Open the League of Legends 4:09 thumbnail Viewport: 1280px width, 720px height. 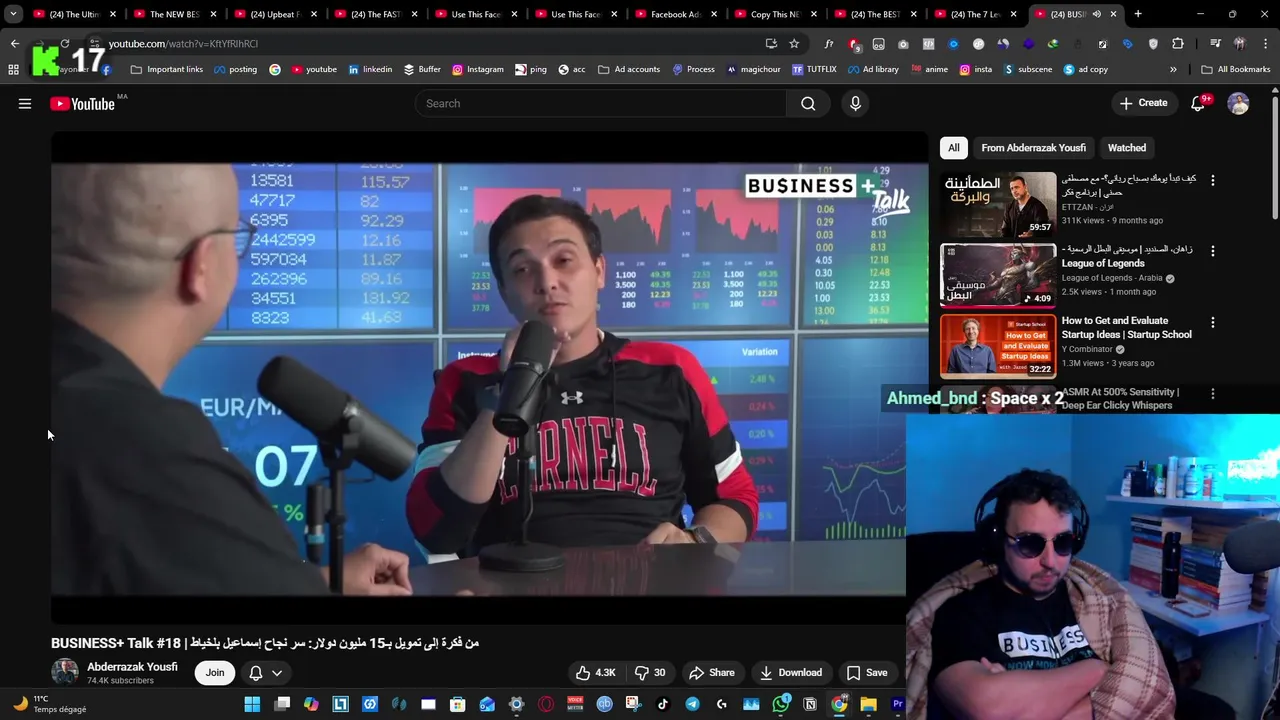click(998, 275)
